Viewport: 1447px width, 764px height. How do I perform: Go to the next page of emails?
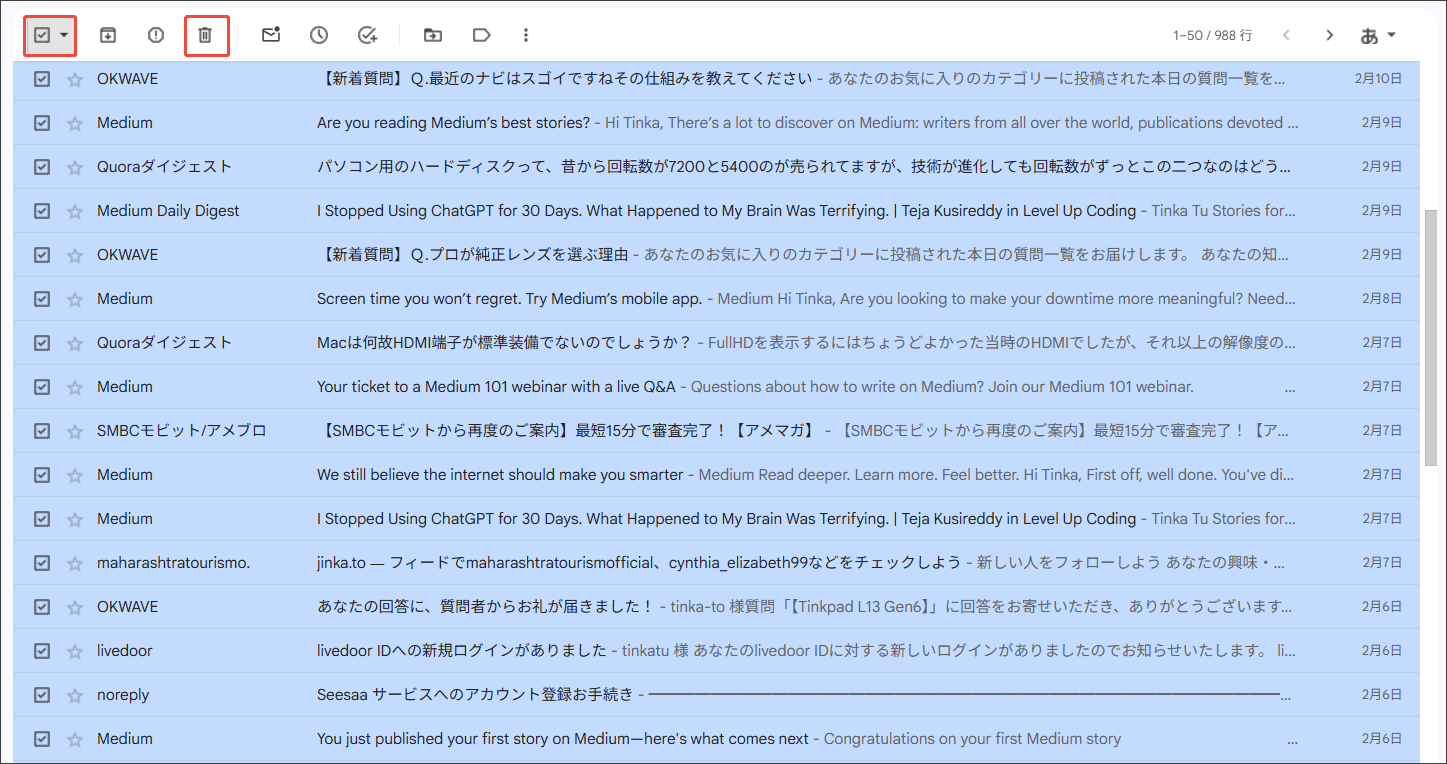1329,34
